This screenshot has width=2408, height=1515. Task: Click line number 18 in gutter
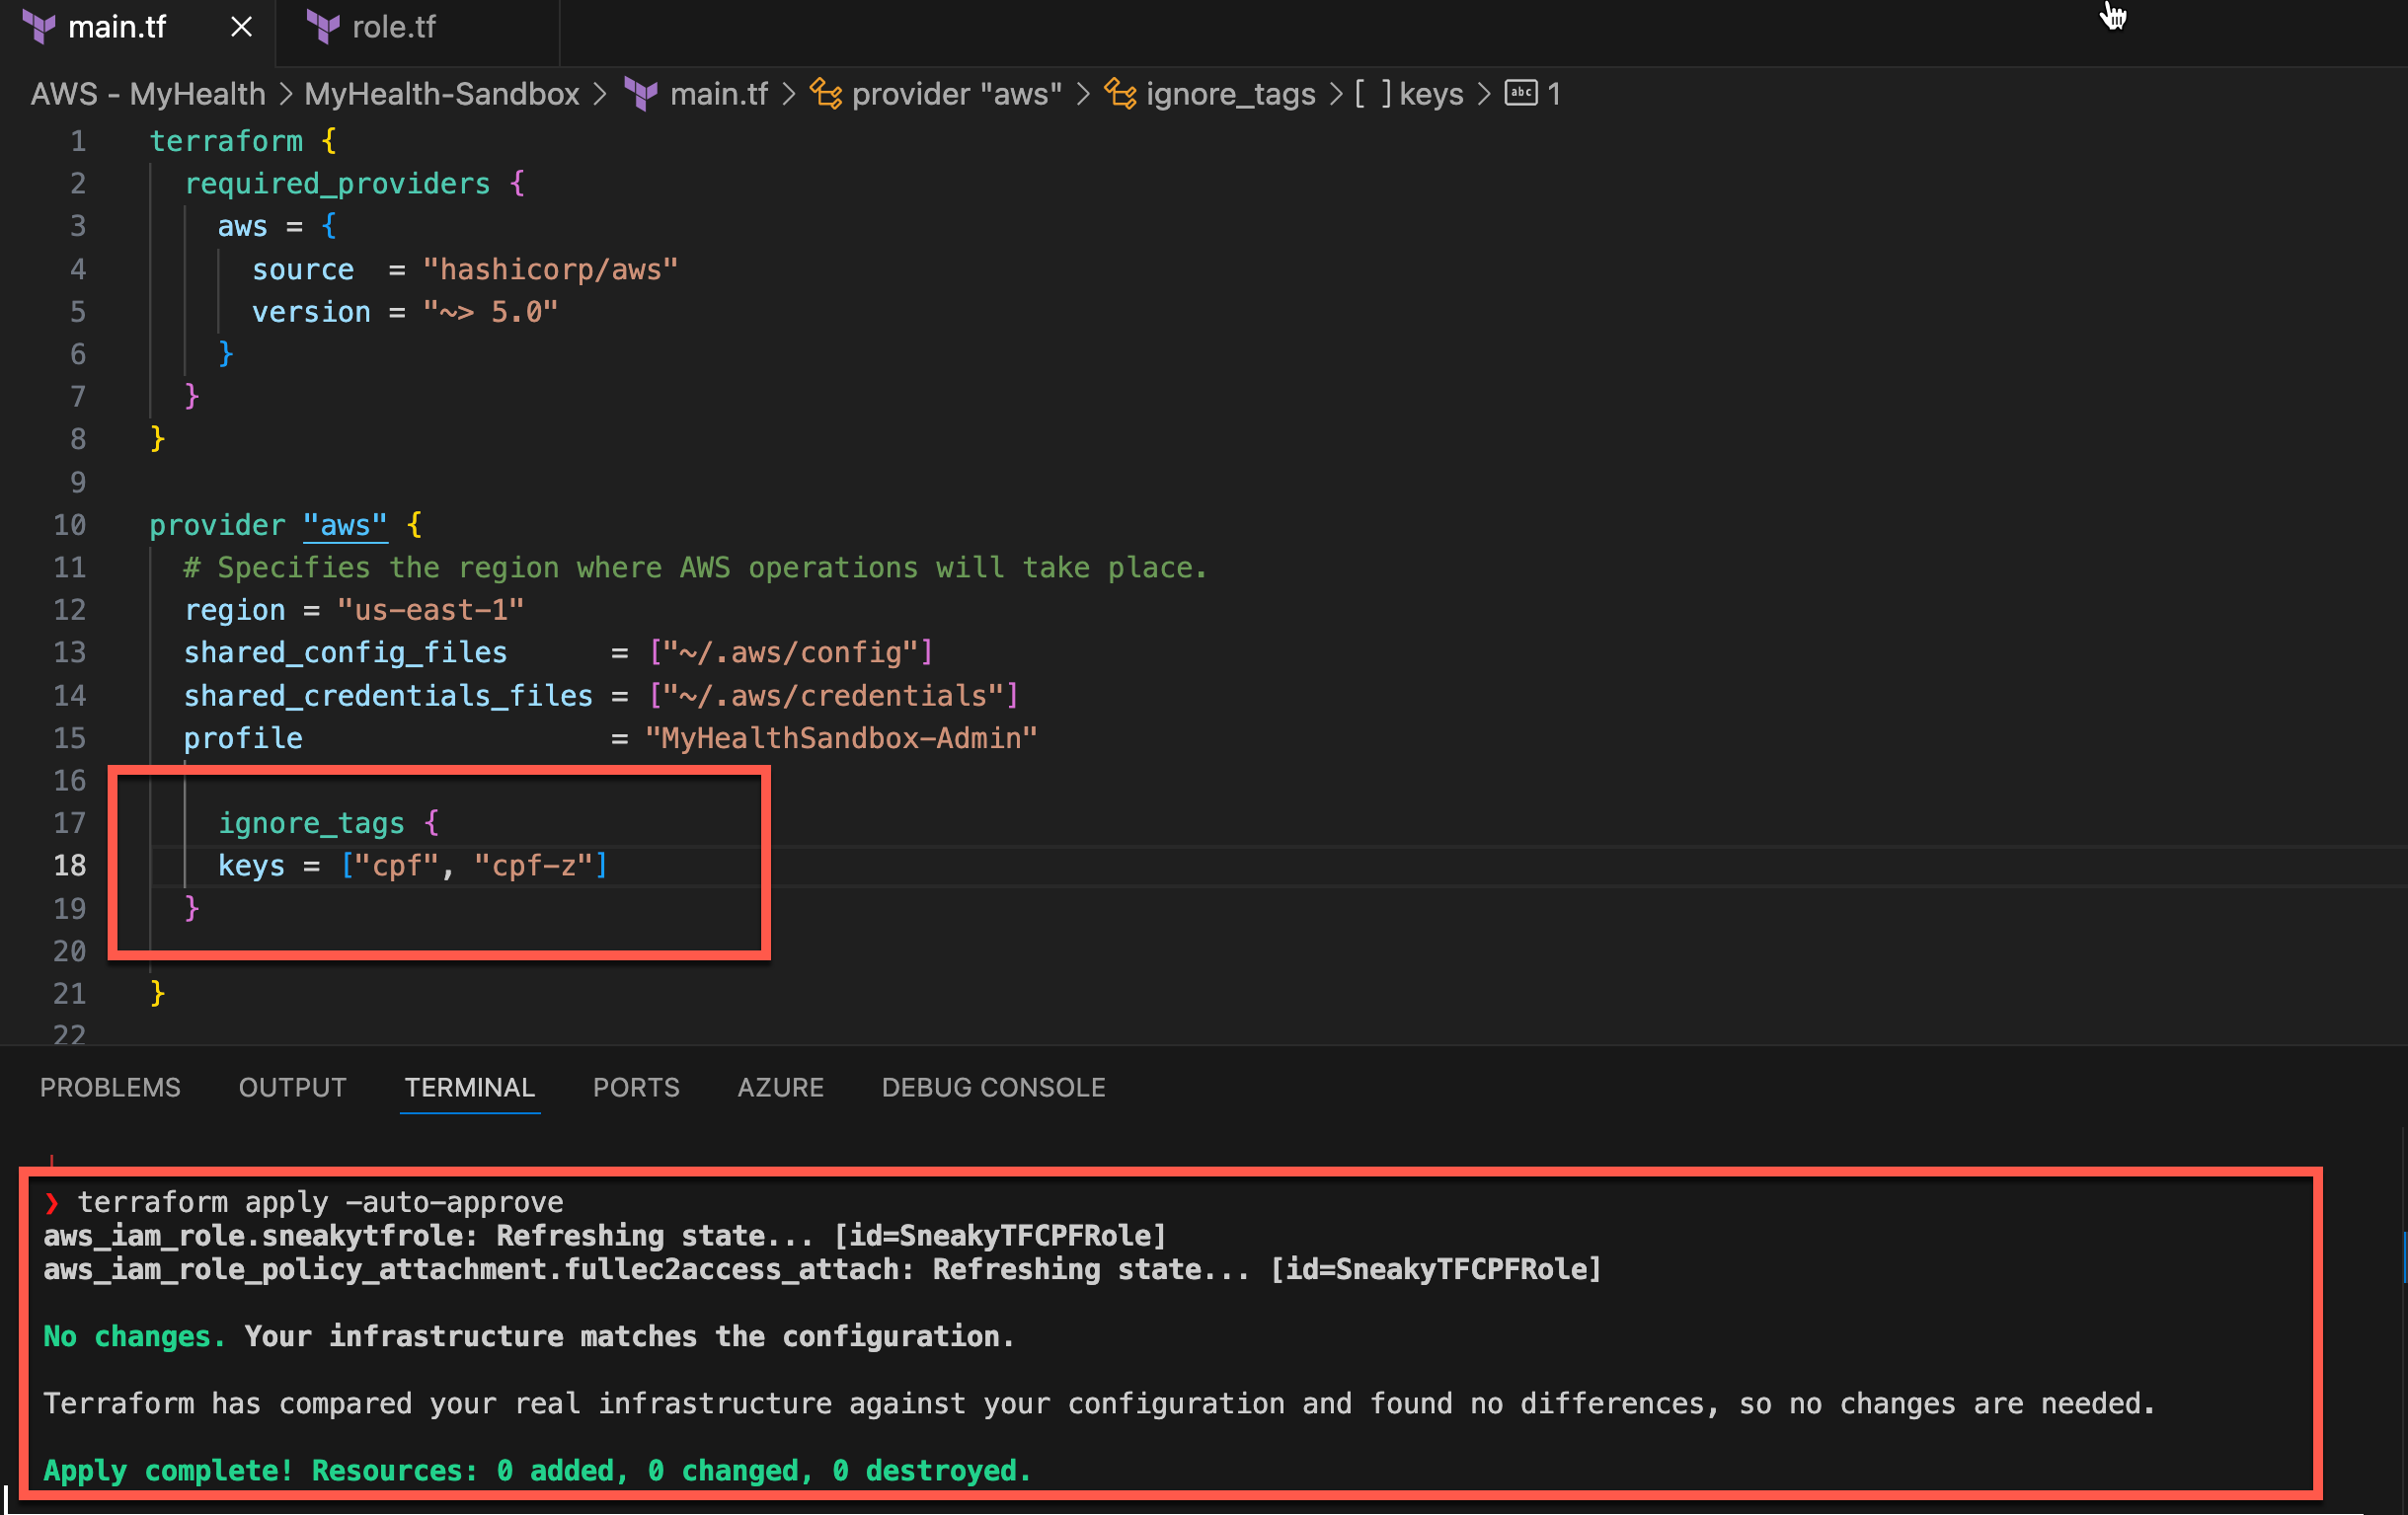[70, 865]
